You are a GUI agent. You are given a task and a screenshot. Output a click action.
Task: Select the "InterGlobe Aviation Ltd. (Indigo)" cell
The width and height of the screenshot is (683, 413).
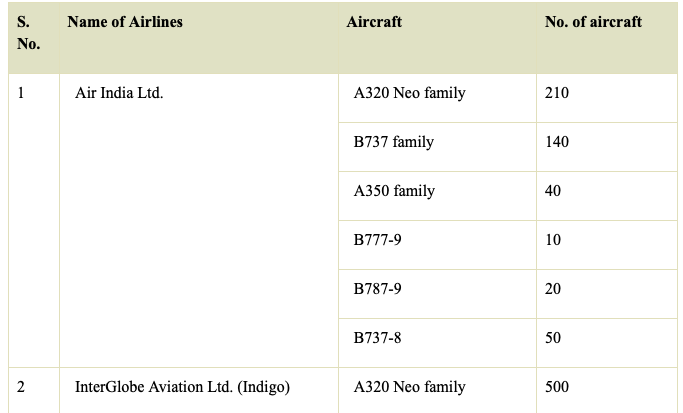[183, 387]
